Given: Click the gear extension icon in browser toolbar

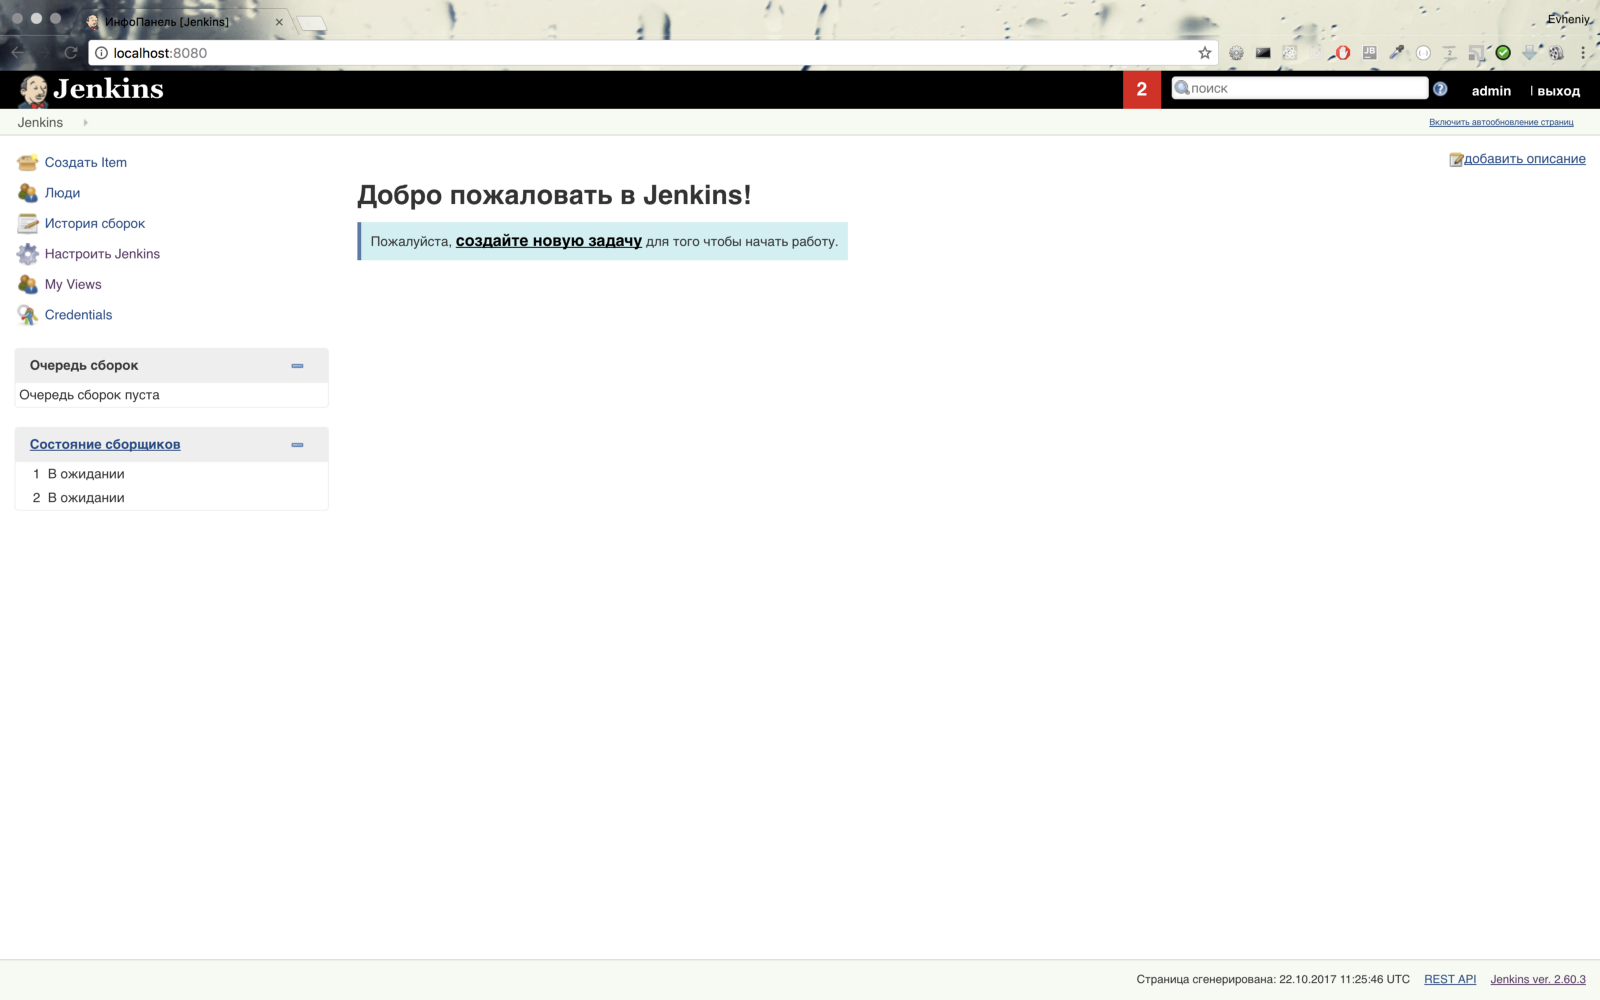Looking at the screenshot, I should point(1236,53).
